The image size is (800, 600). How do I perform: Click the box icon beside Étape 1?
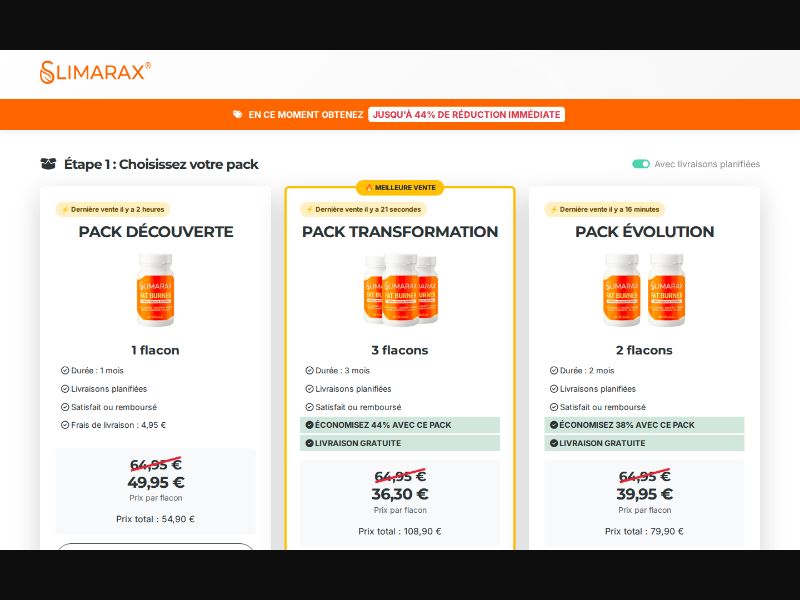(x=48, y=164)
